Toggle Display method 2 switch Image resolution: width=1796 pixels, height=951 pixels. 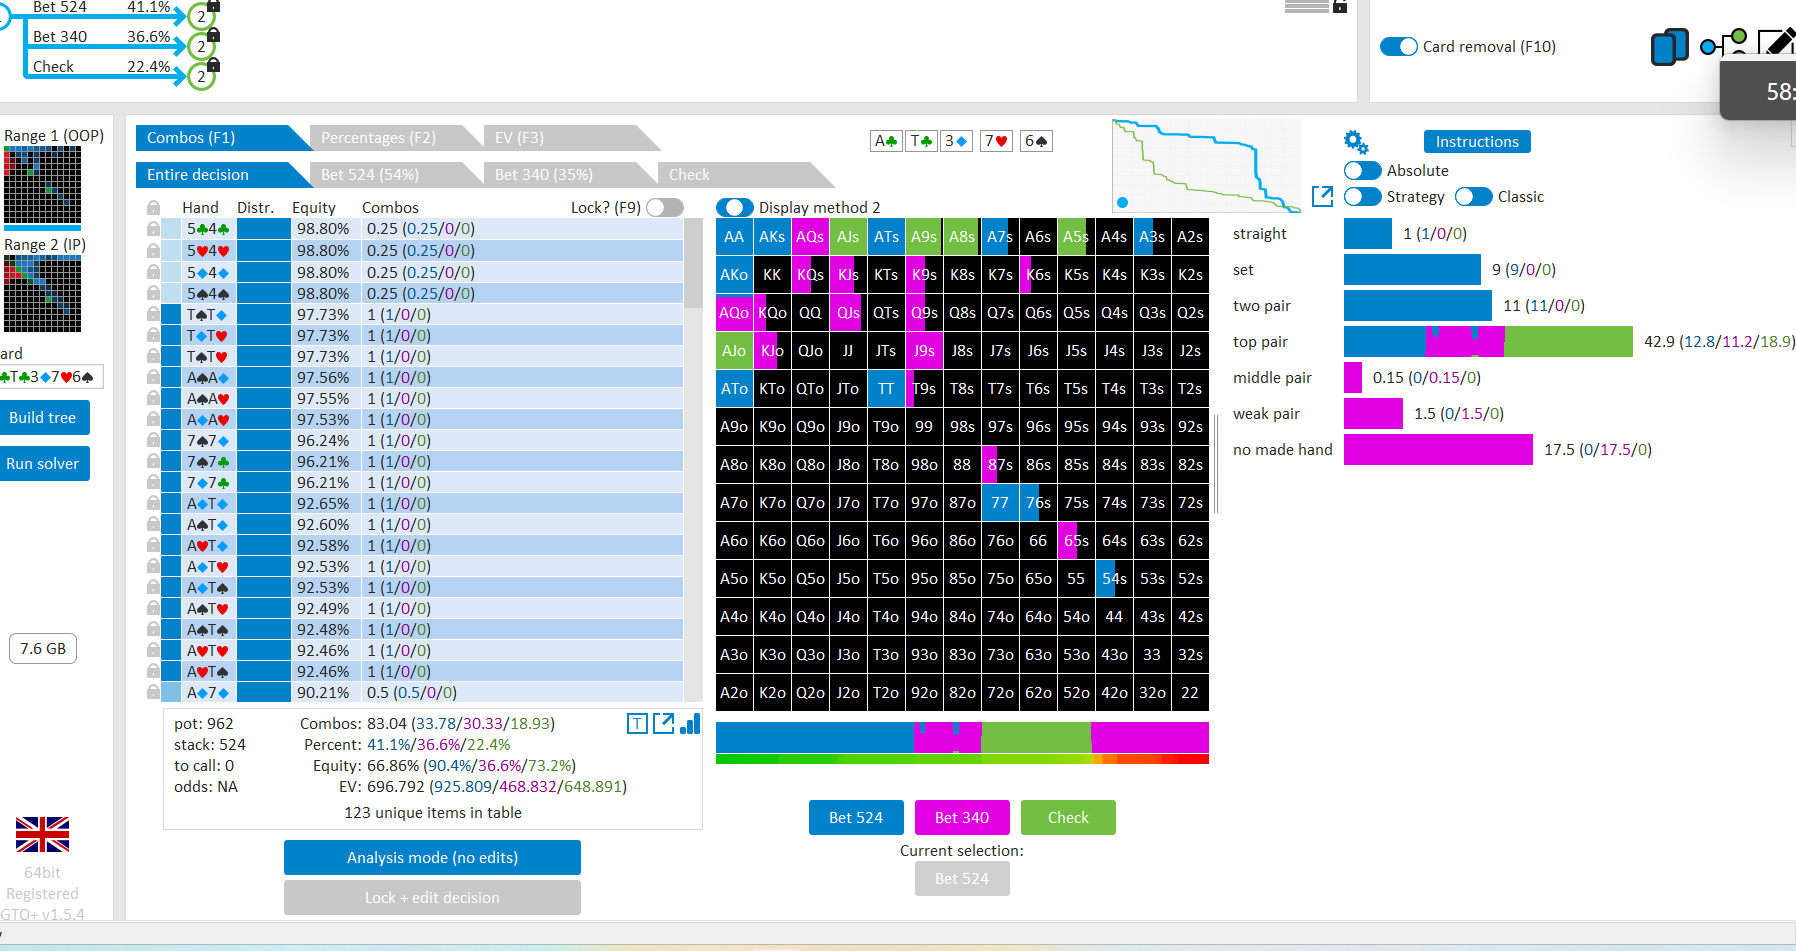click(735, 207)
